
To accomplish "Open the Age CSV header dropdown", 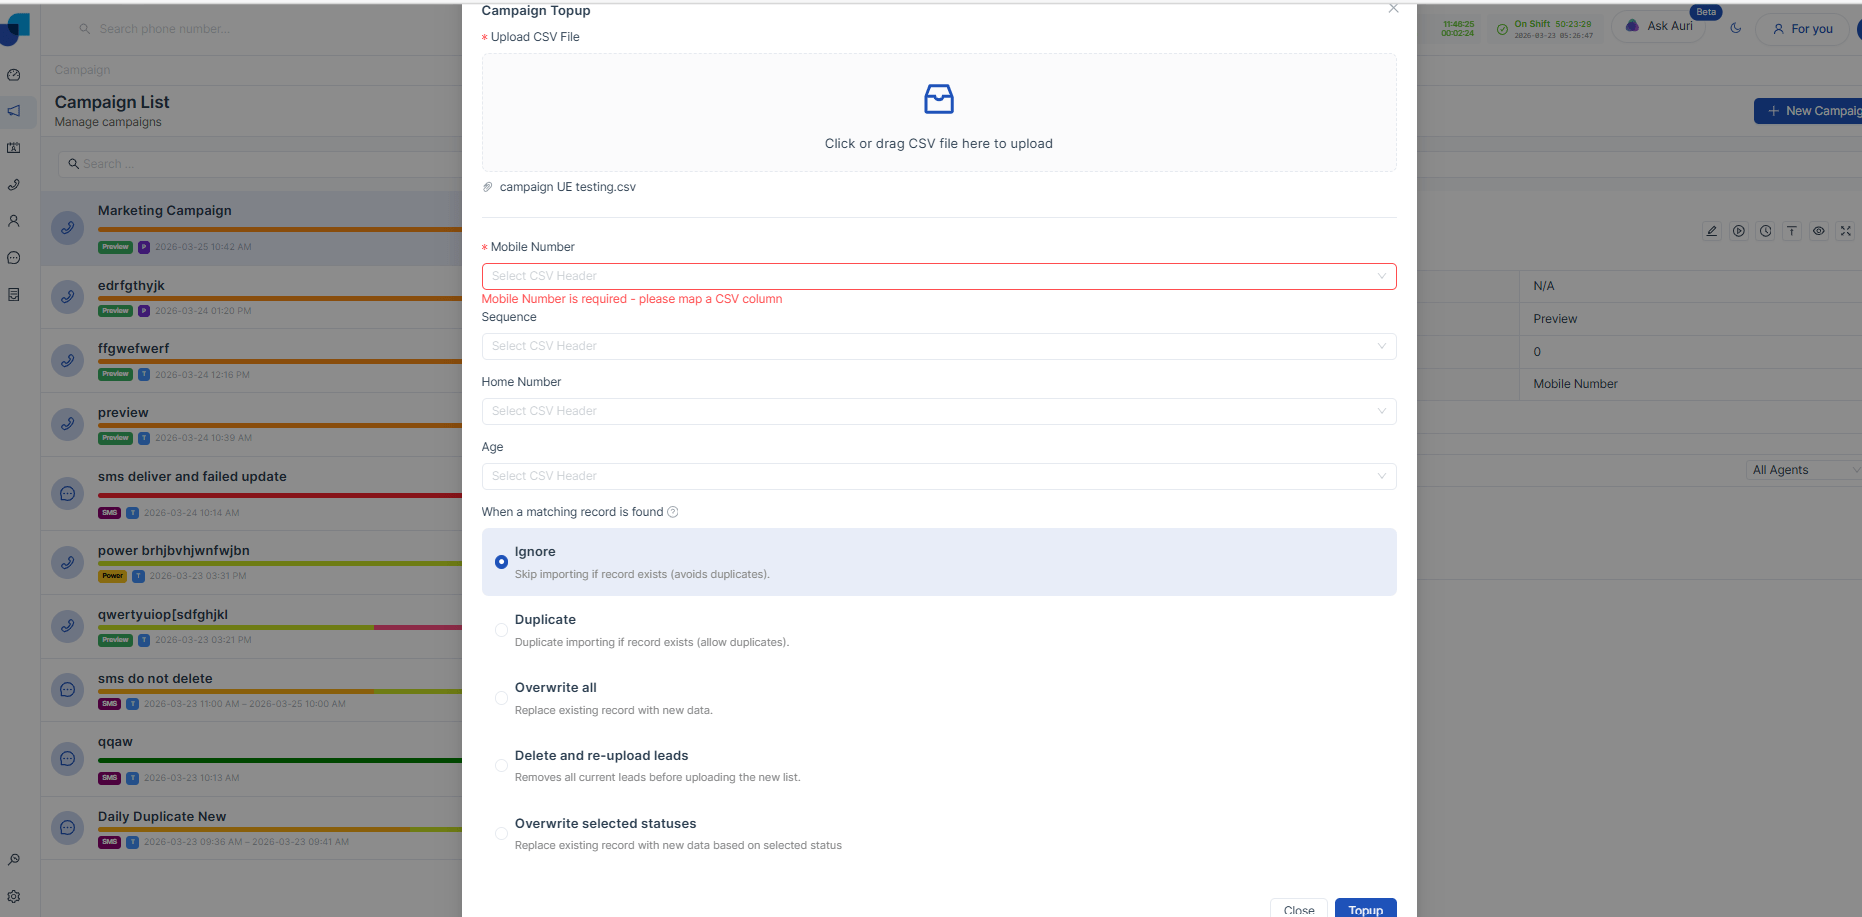I will point(938,476).
